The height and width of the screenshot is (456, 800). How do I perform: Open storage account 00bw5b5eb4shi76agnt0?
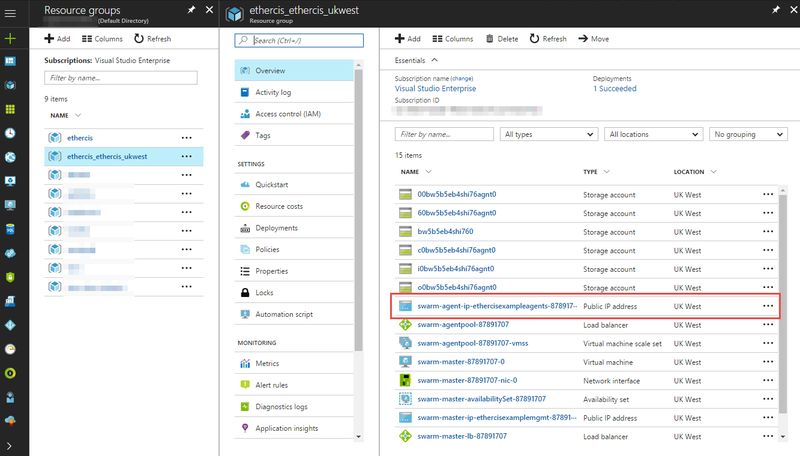457,194
